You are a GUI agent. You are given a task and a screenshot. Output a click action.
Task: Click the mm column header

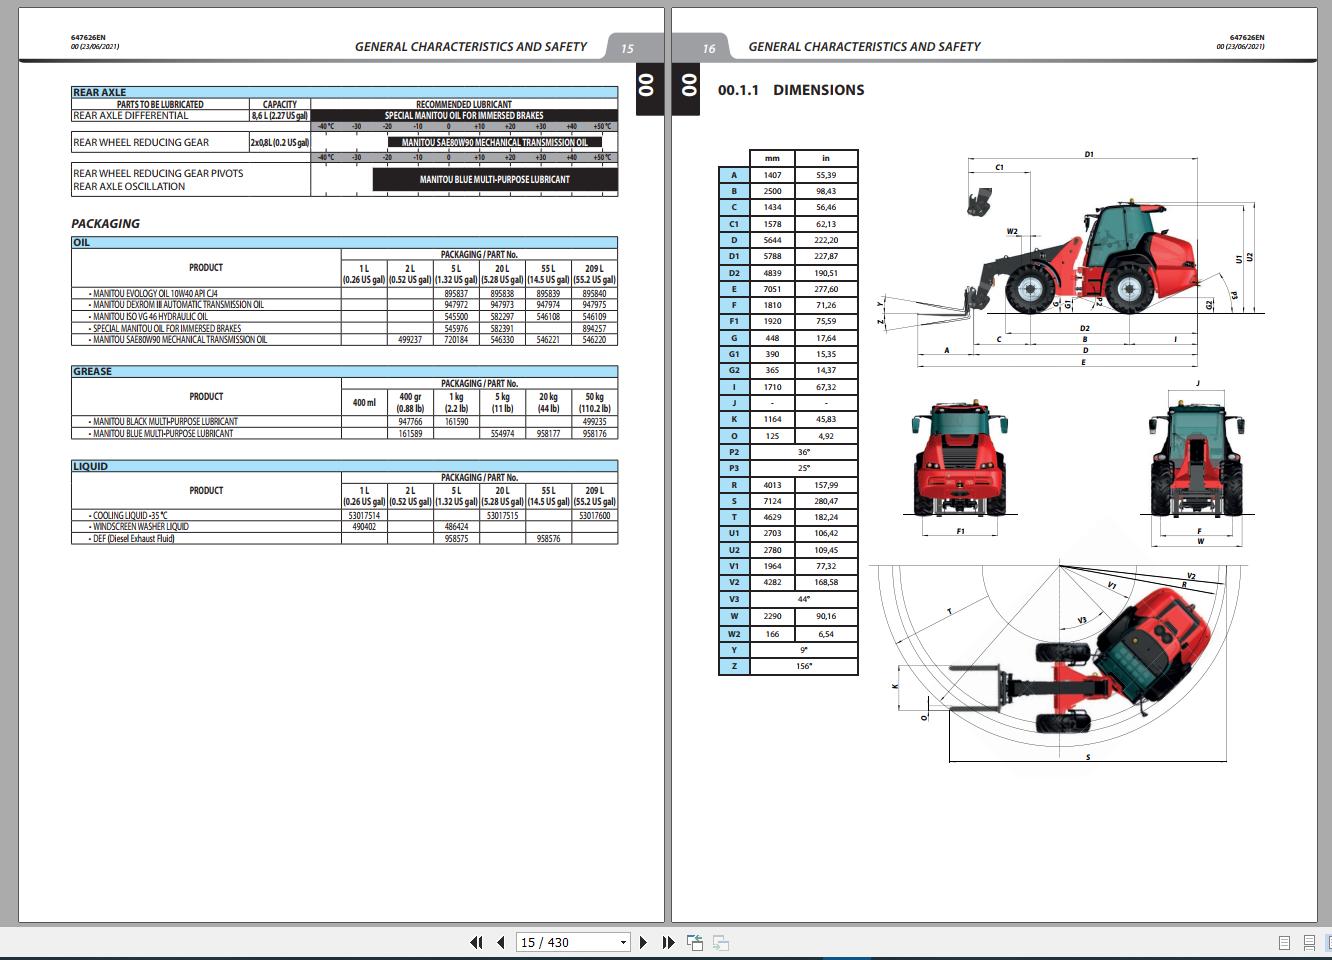tap(772, 158)
